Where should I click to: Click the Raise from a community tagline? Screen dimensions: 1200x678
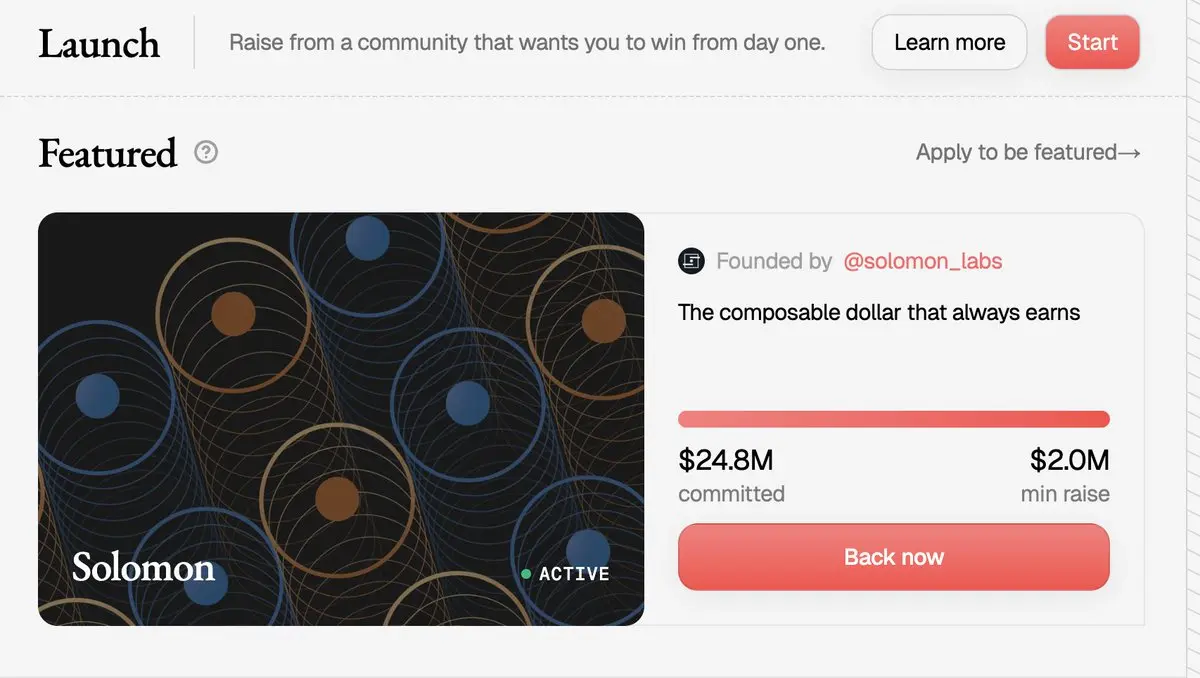point(527,43)
